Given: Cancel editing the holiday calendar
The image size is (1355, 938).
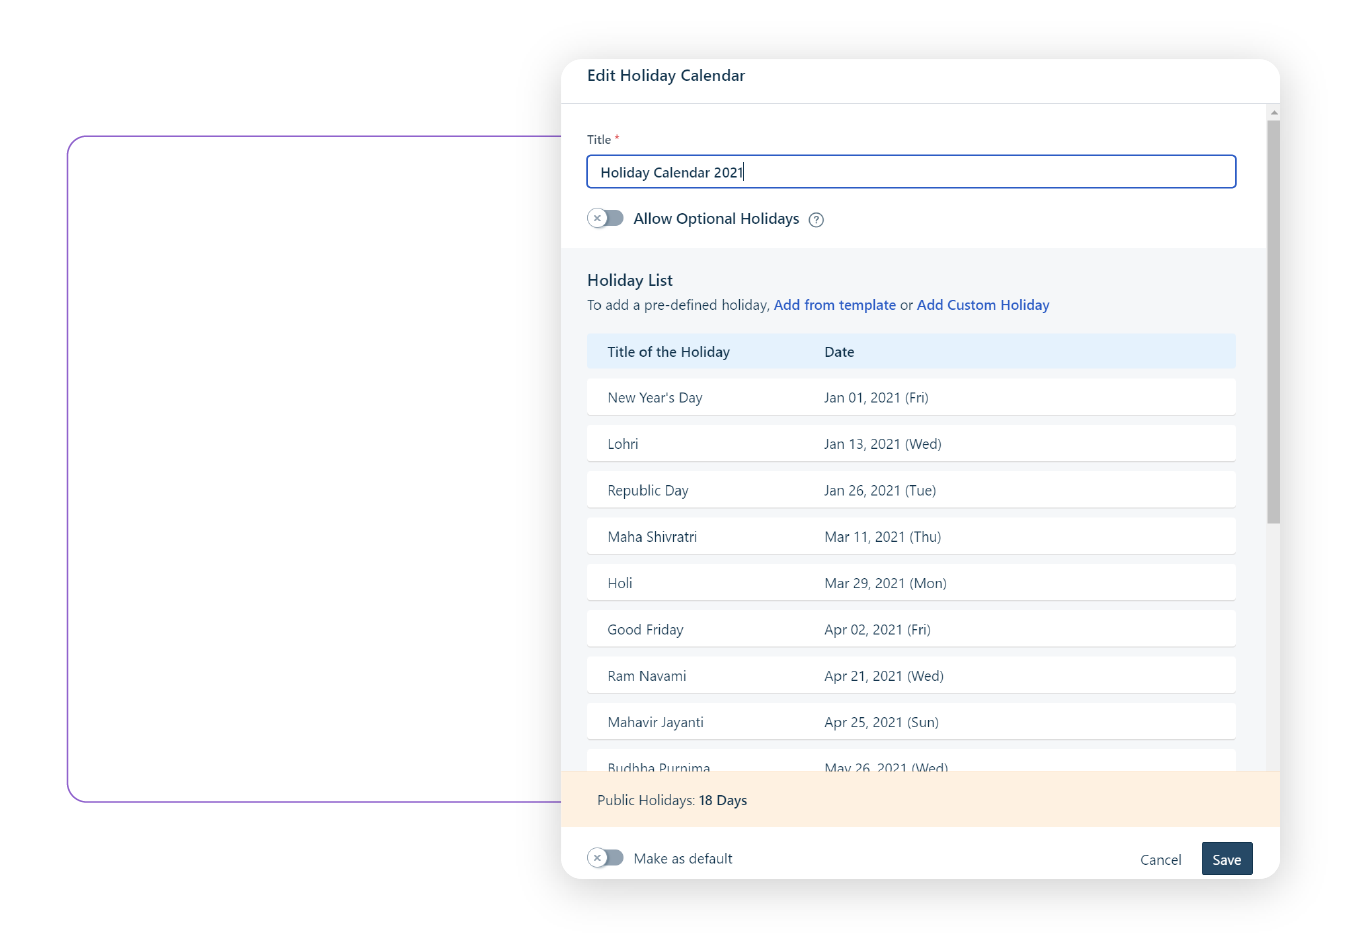Looking at the screenshot, I should pos(1160,860).
